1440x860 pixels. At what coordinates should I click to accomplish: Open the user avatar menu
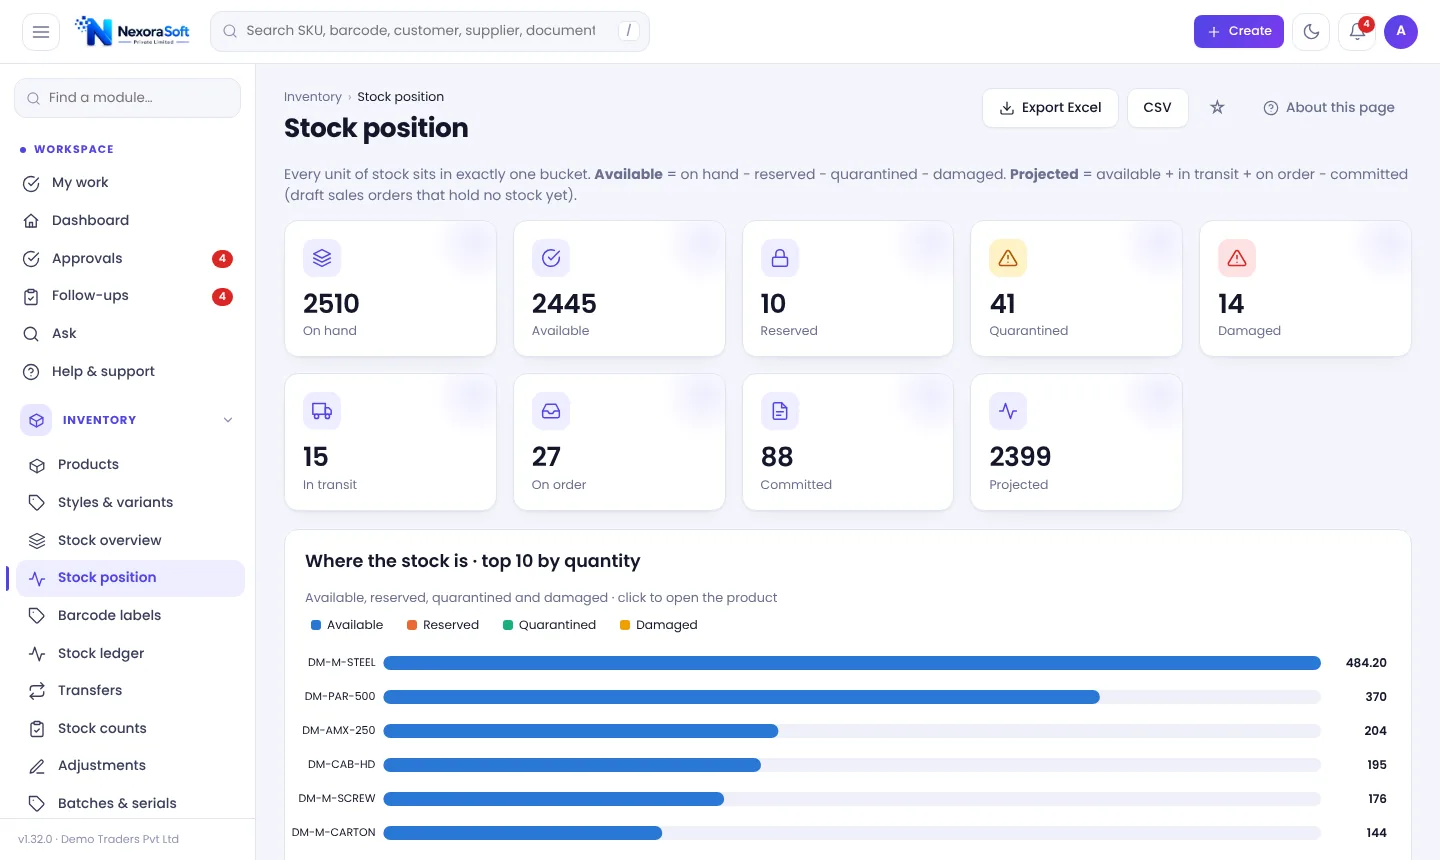[x=1401, y=31]
